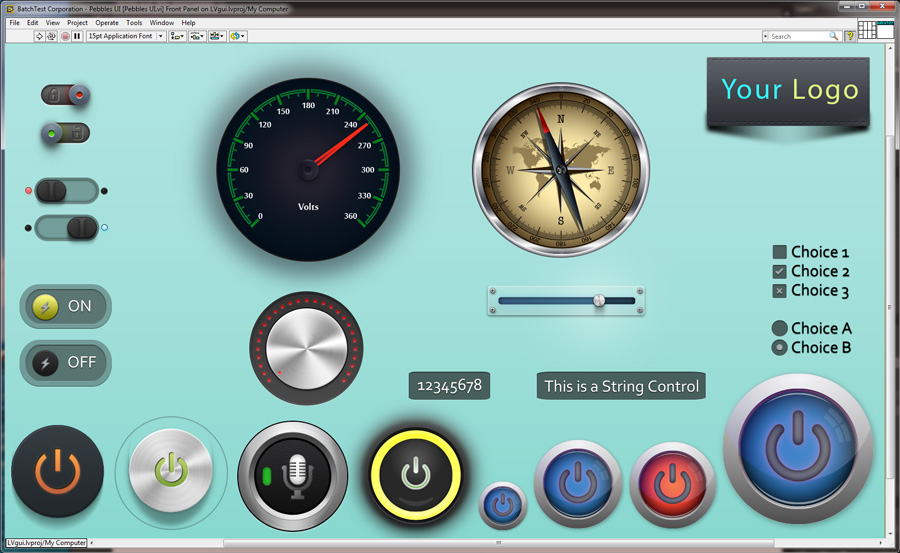Open the Help menu
900x553 pixels.
pos(188,23)
